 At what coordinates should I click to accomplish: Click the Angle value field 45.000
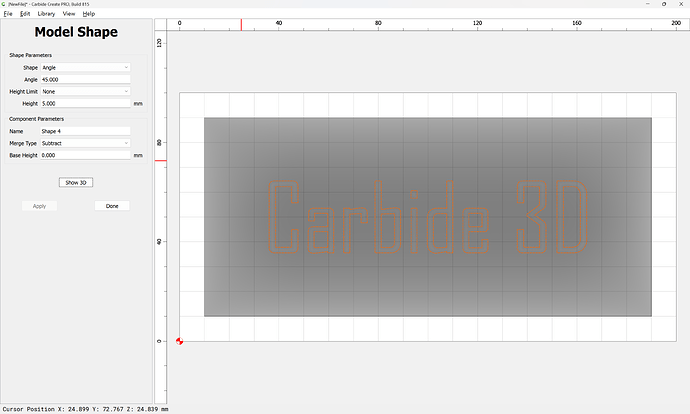pyautogui.click(x=85, y=80)
